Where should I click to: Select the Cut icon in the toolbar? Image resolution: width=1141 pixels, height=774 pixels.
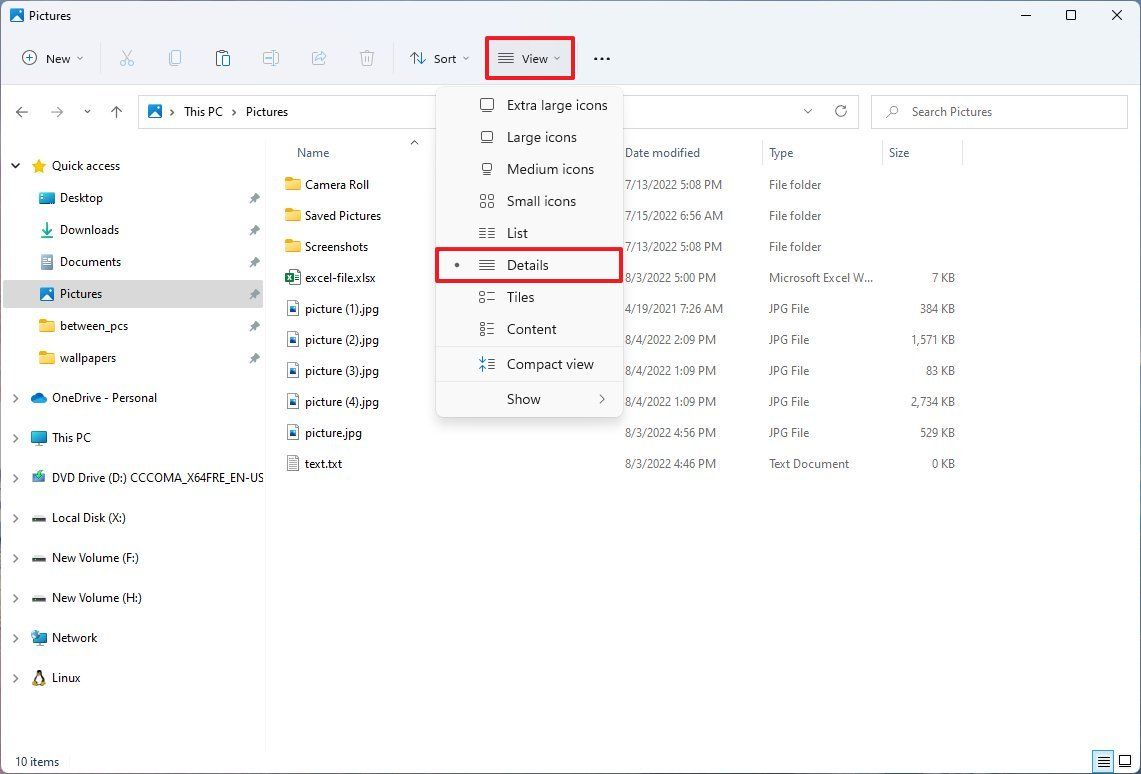tap(127, 58)
